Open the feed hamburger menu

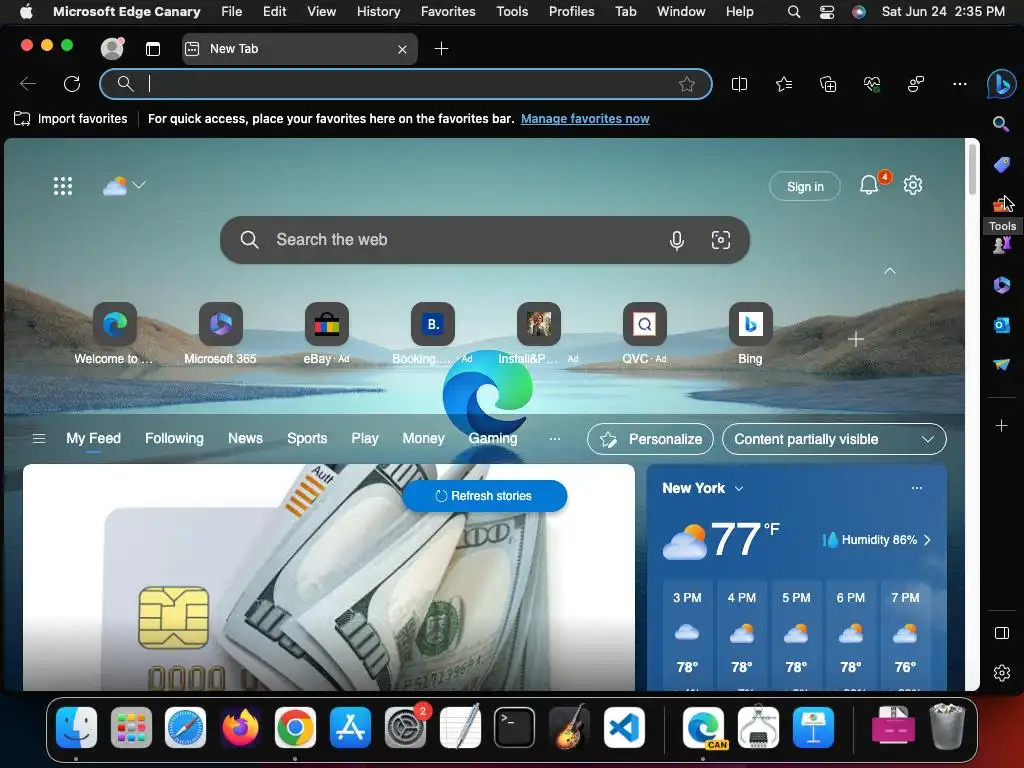pos(39,438)
